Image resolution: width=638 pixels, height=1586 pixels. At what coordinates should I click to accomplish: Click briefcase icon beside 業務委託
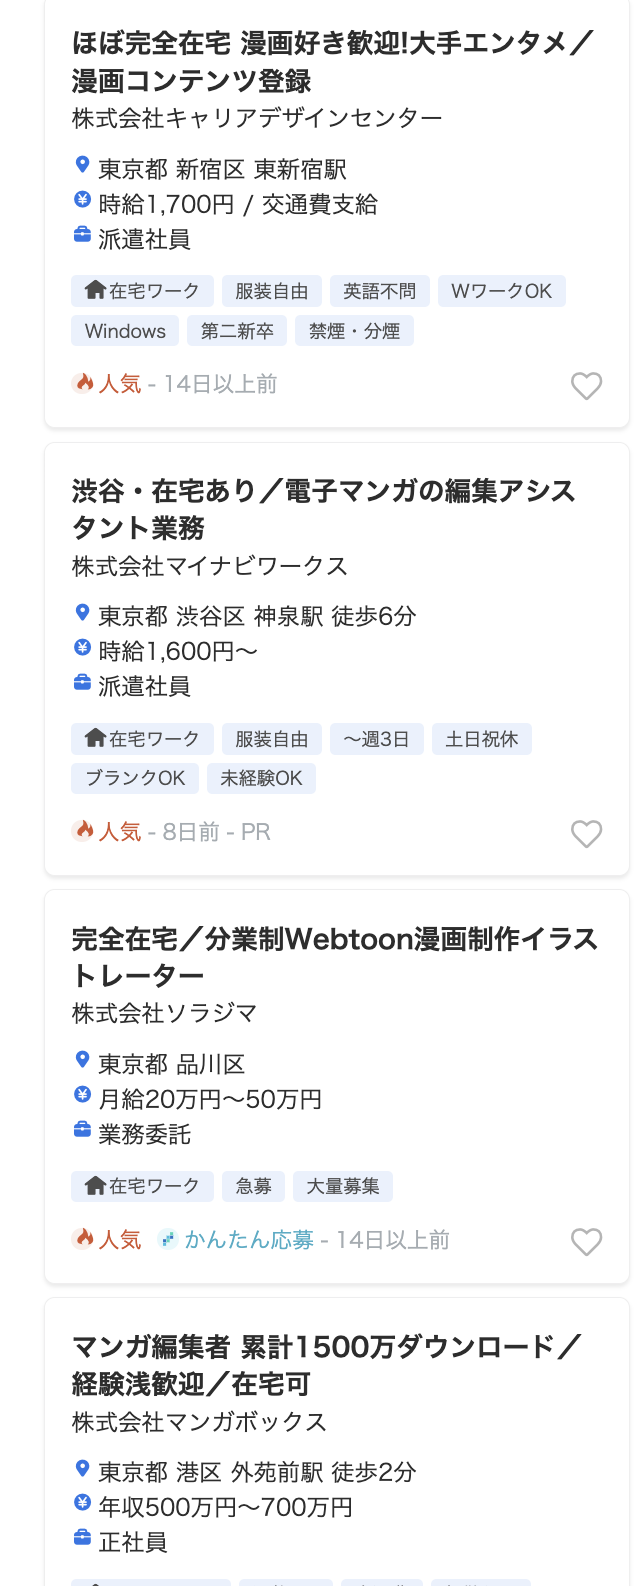[83, 1130]
